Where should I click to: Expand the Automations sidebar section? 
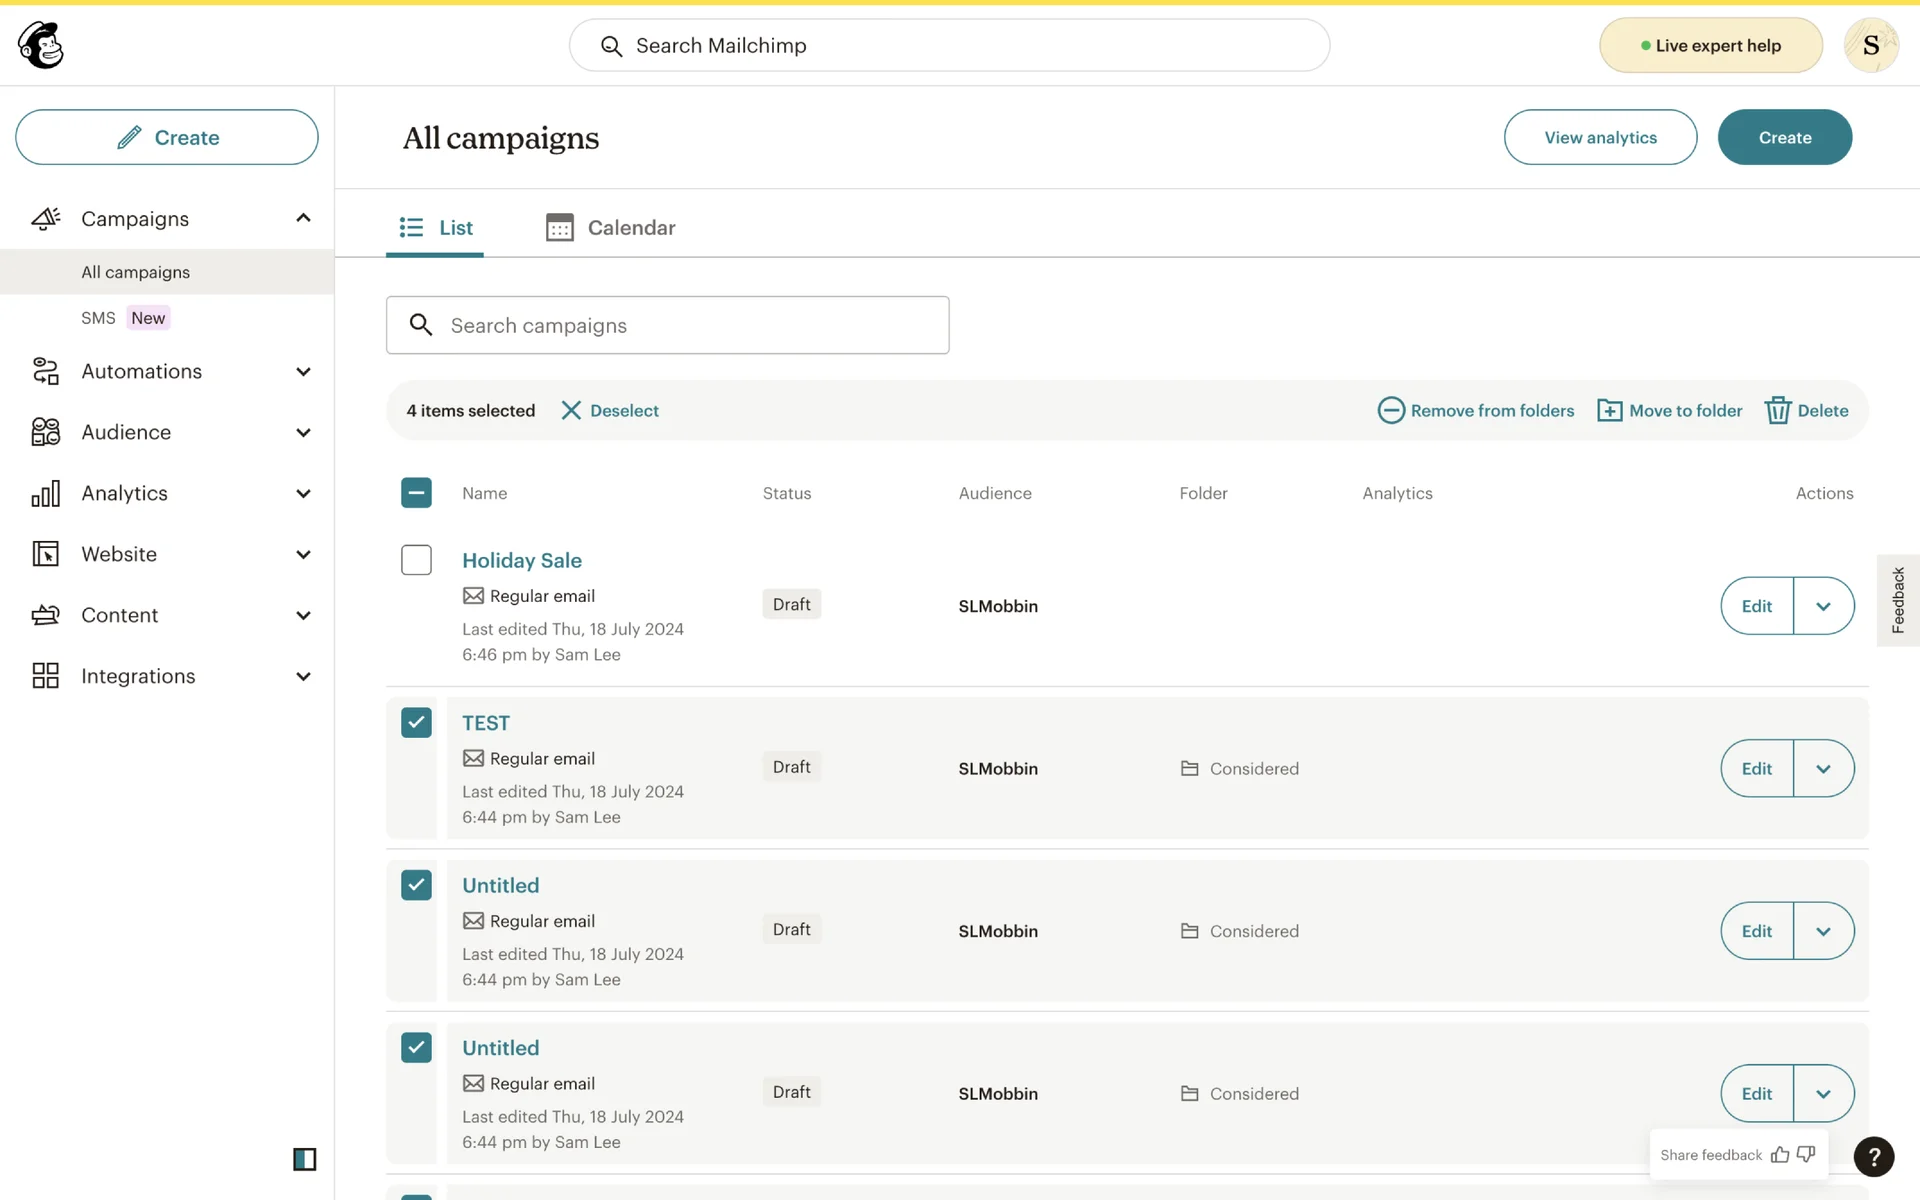pyautogui.click(x=303, y=372)
